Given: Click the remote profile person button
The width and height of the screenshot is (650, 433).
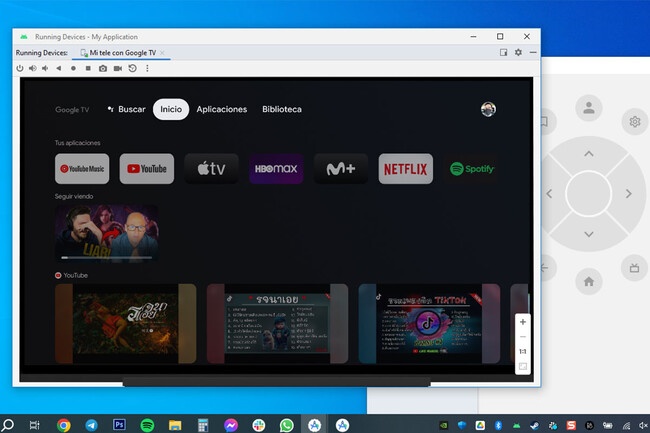Looking at the screenshot, I should click(589, 108).
